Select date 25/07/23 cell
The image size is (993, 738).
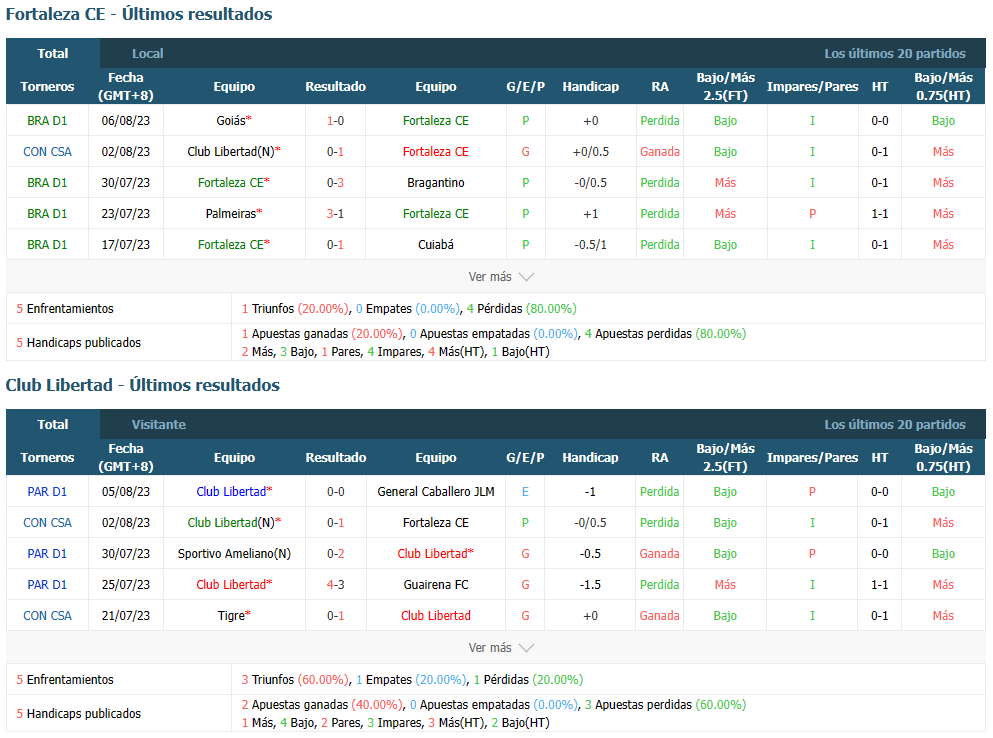click(125, 585)
